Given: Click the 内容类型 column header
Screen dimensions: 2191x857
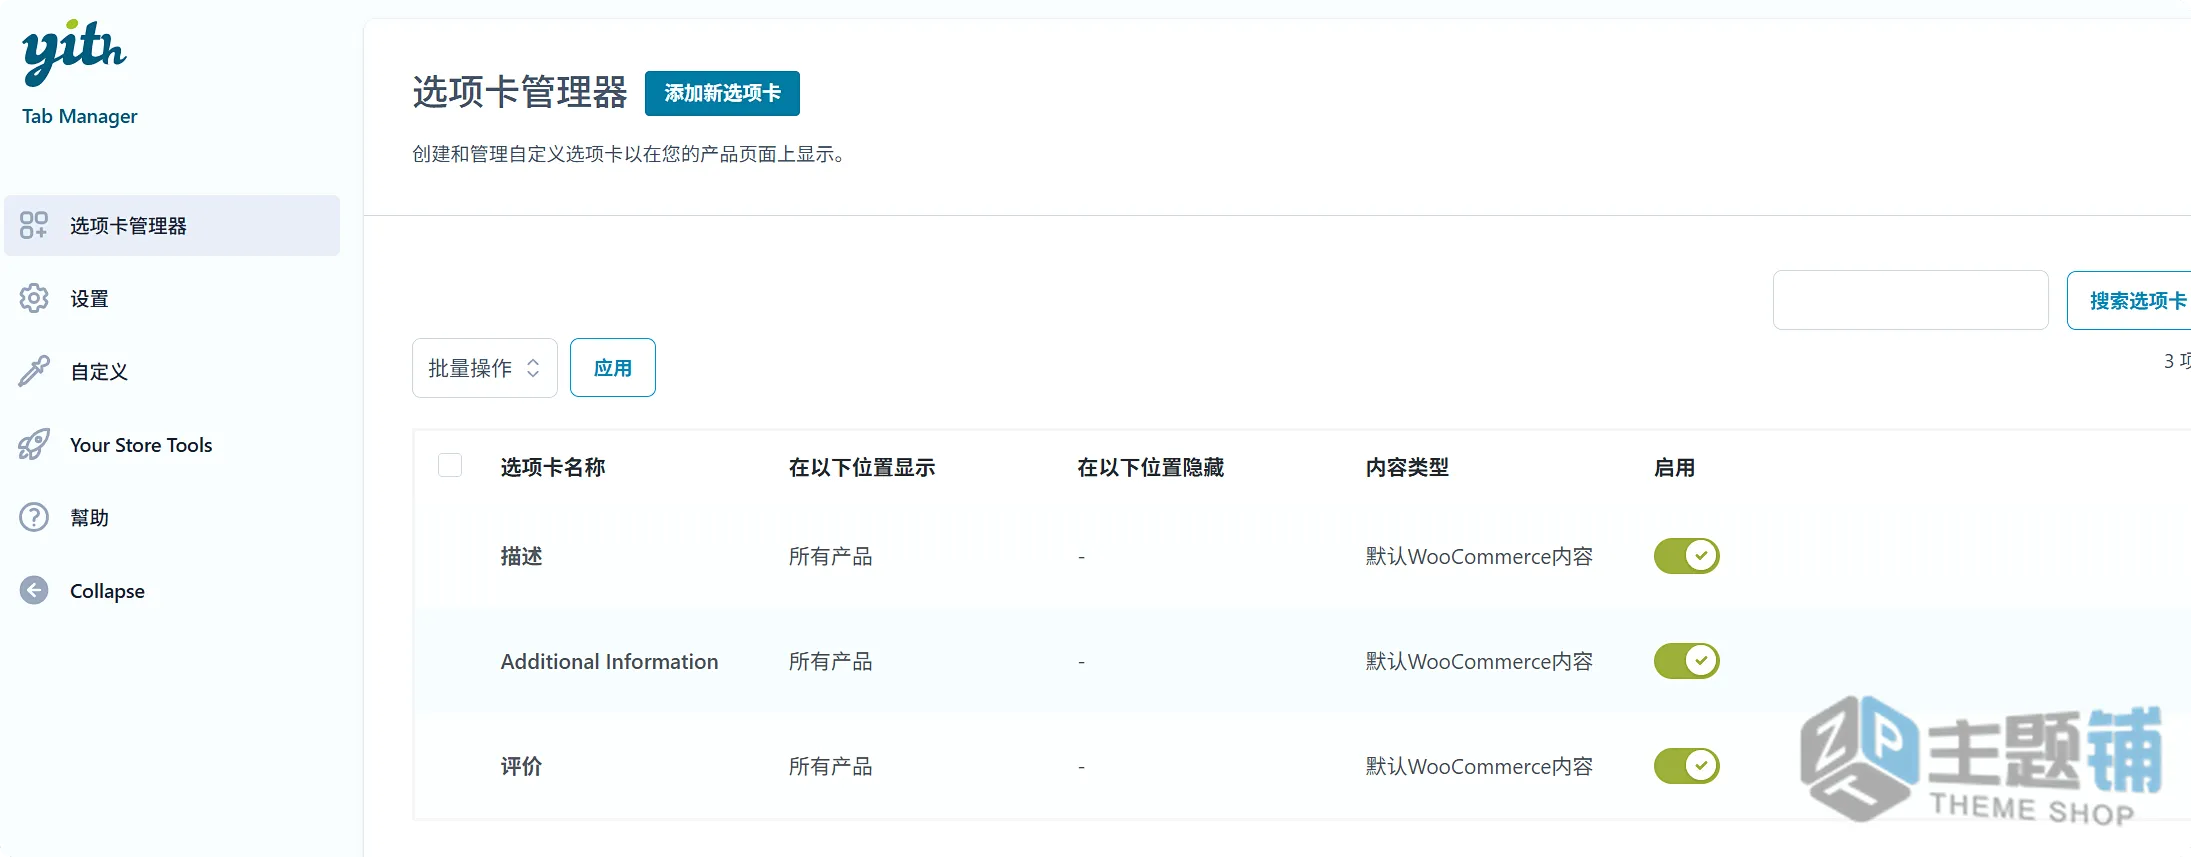Looking at the screenshot, I should tap(1407, 467).
